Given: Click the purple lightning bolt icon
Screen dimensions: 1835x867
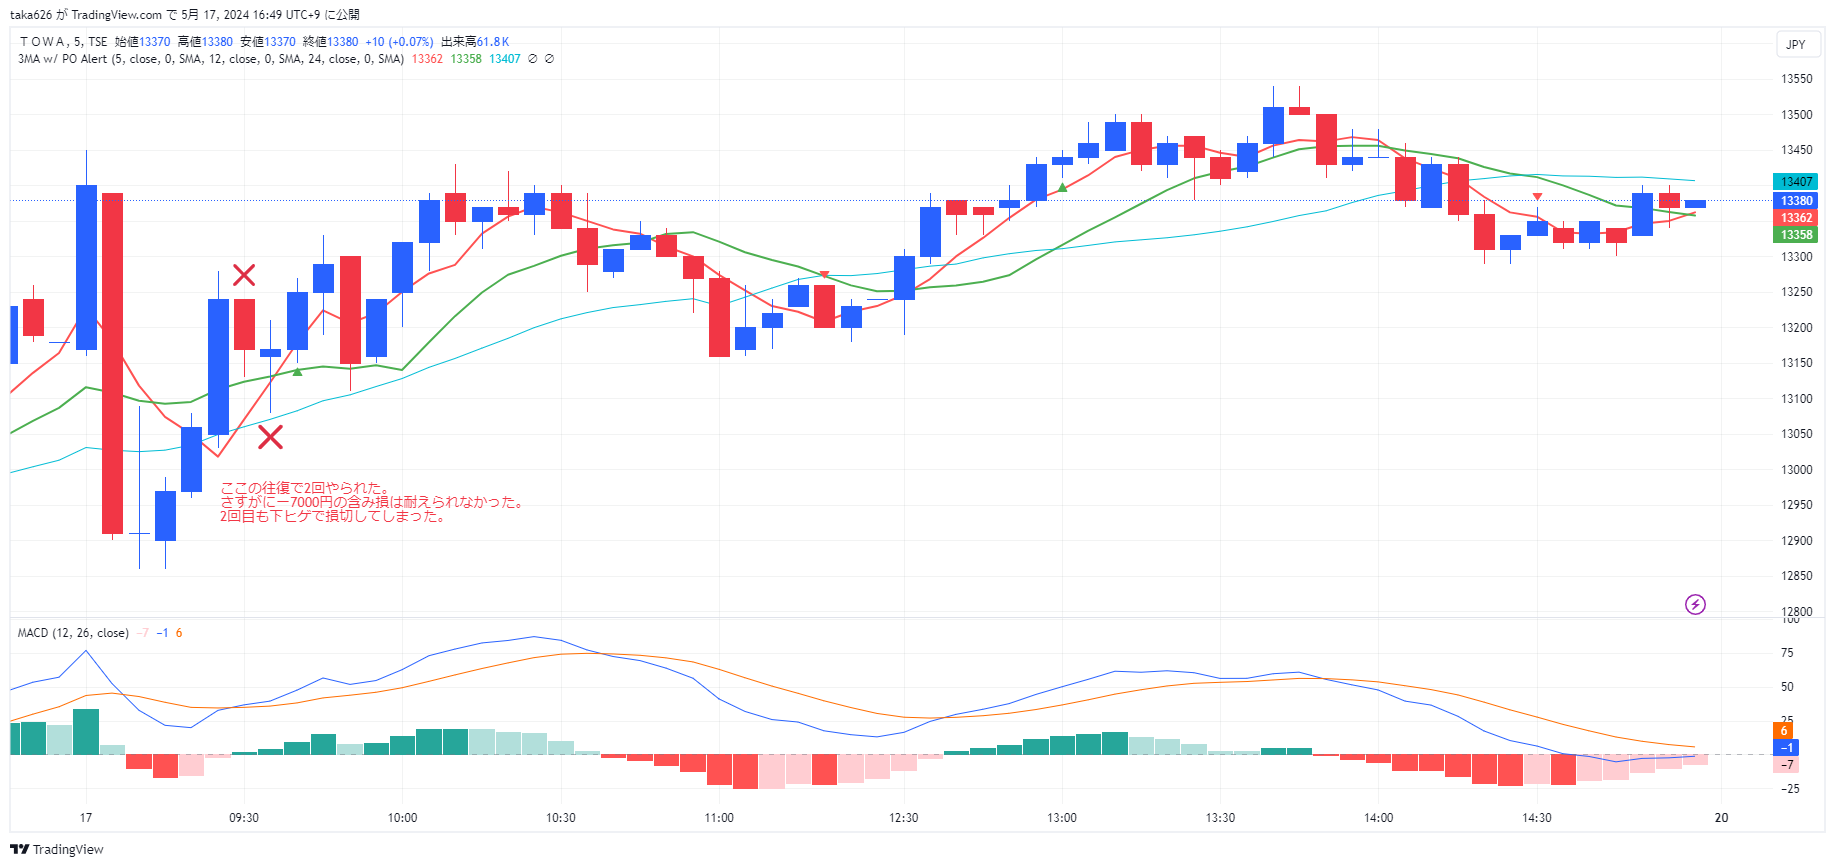Looking at the screenshot, I should point(1695,604).
